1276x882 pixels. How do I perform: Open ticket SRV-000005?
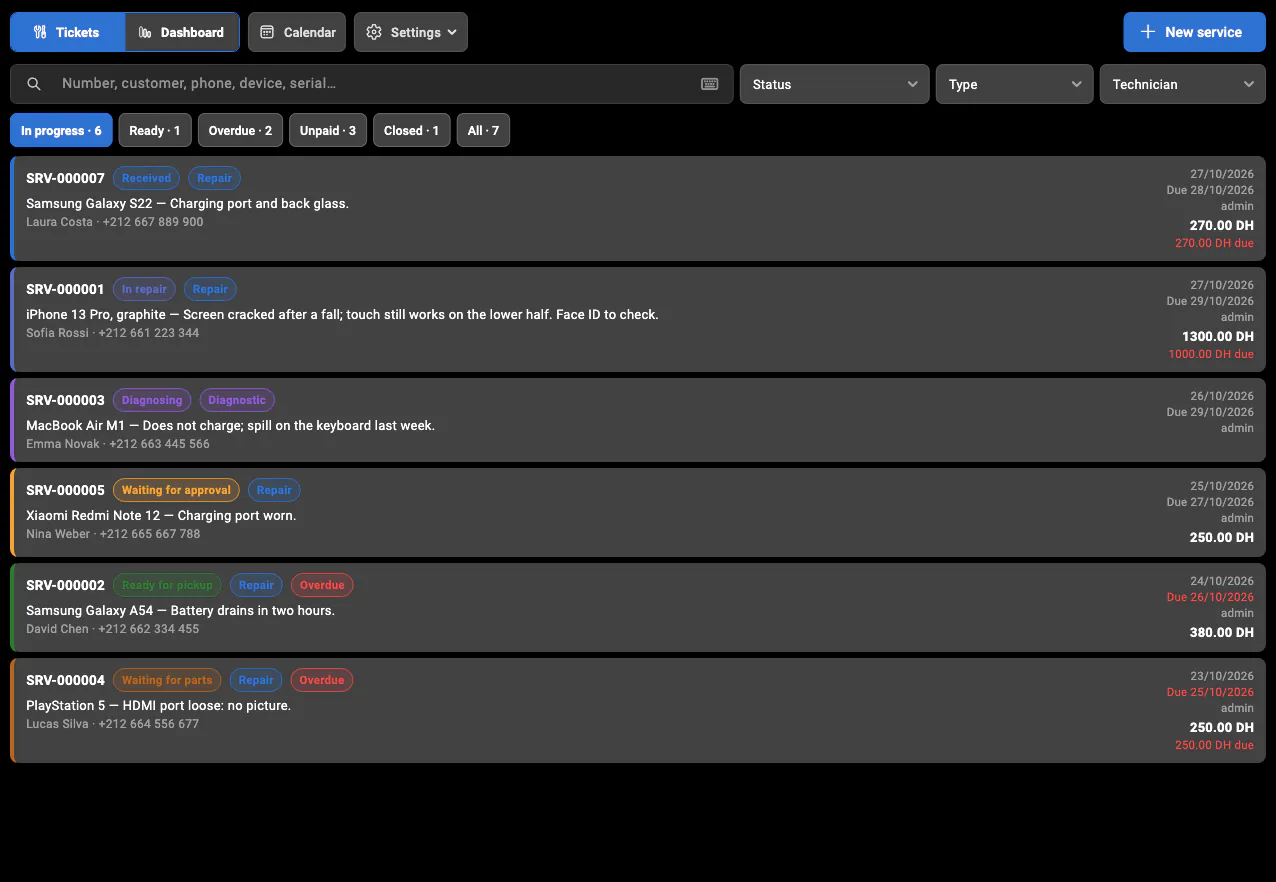[638, 512]
